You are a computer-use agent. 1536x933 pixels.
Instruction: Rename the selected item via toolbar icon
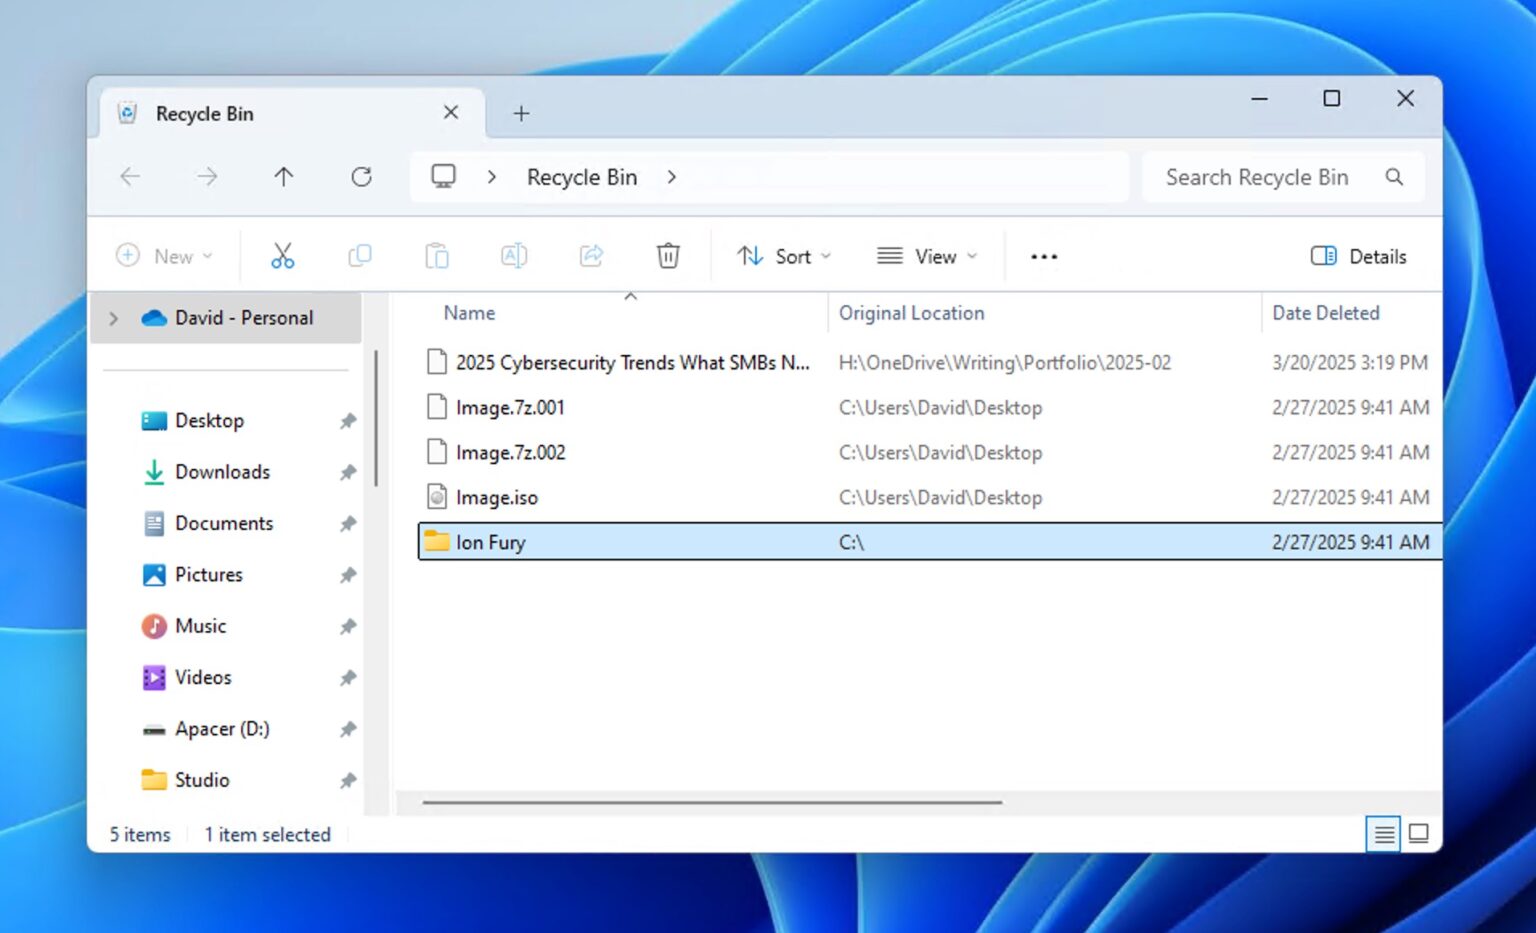click(513, 256)
